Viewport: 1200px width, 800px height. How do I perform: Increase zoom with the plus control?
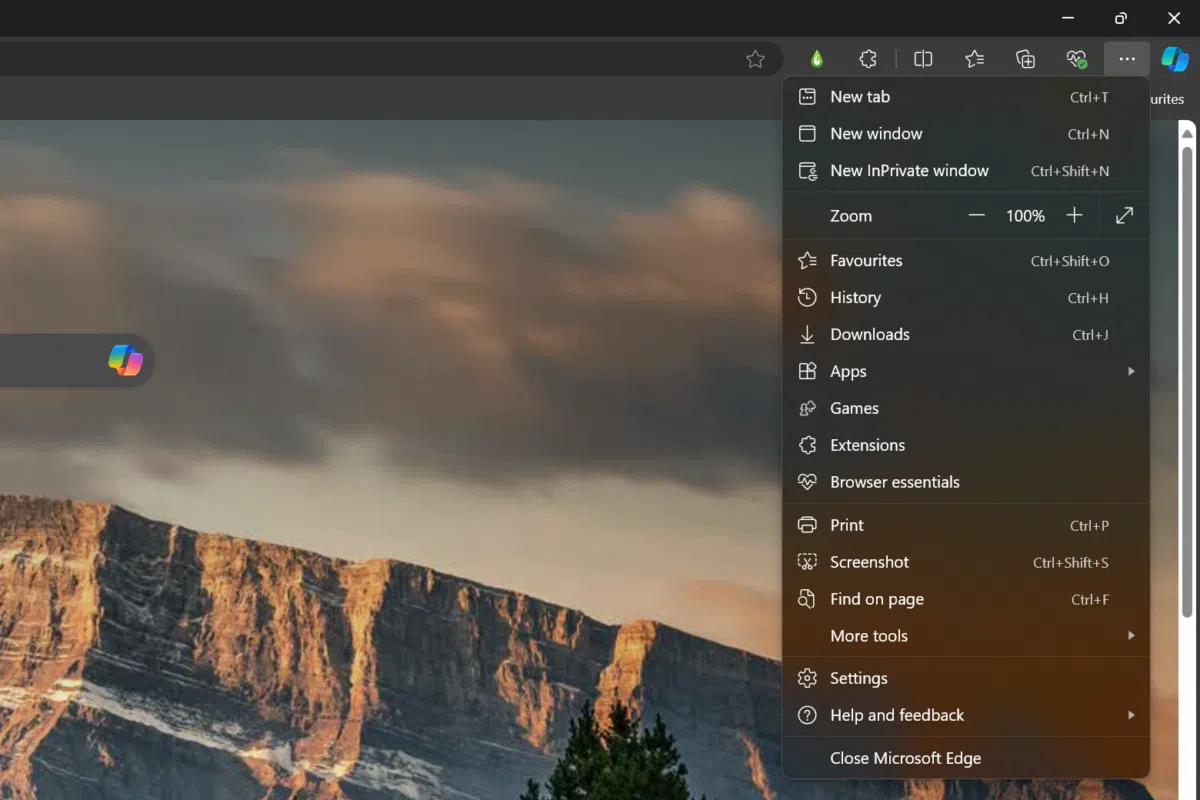click(x=1074, y=215)
